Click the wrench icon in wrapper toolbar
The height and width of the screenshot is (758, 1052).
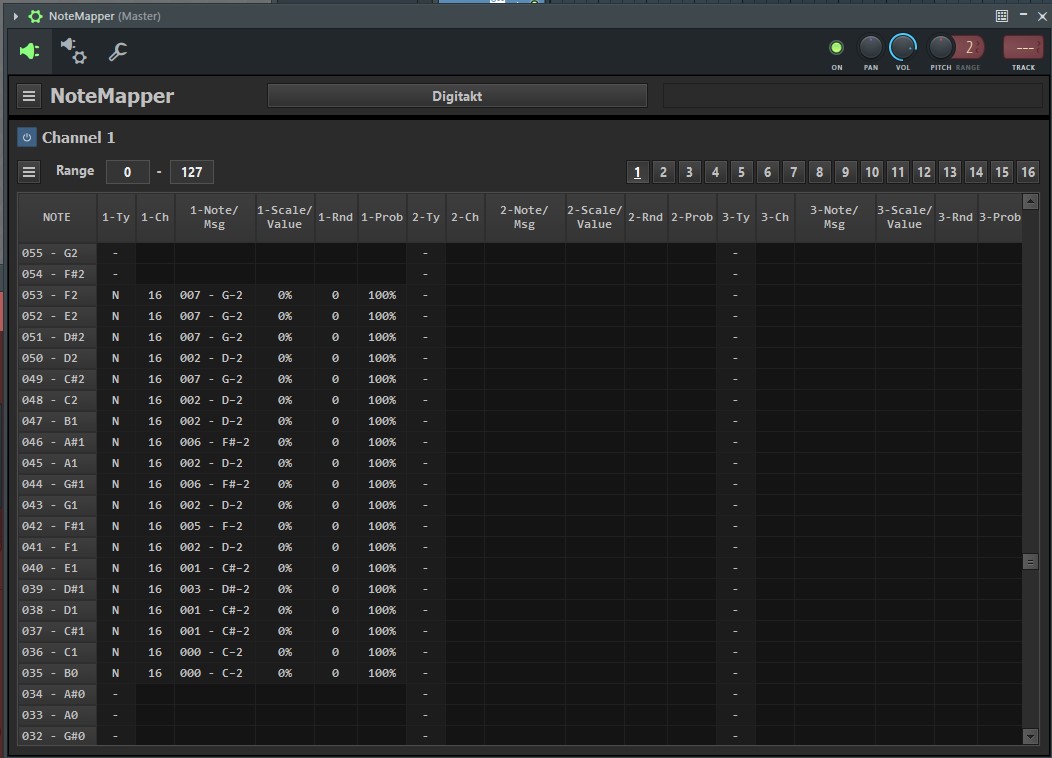click(x=118, y=51)
